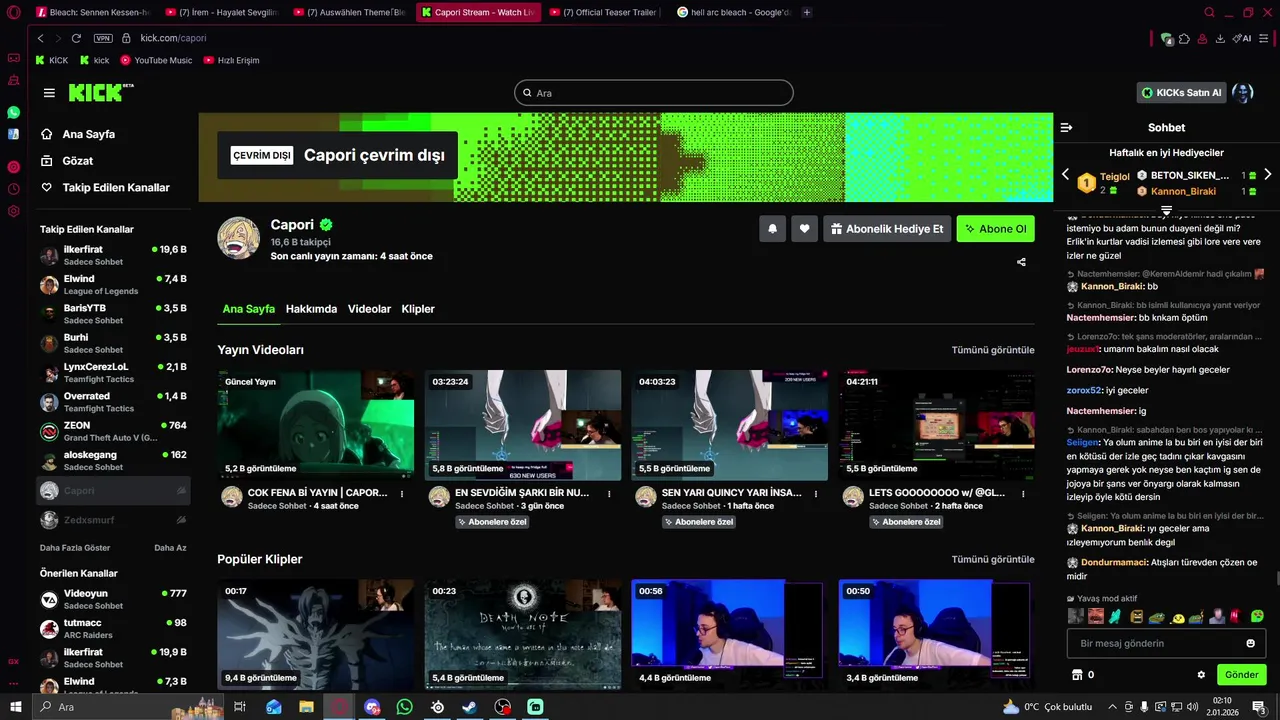
Task: Click the Ara search field
Action: [x=654, y=93]
